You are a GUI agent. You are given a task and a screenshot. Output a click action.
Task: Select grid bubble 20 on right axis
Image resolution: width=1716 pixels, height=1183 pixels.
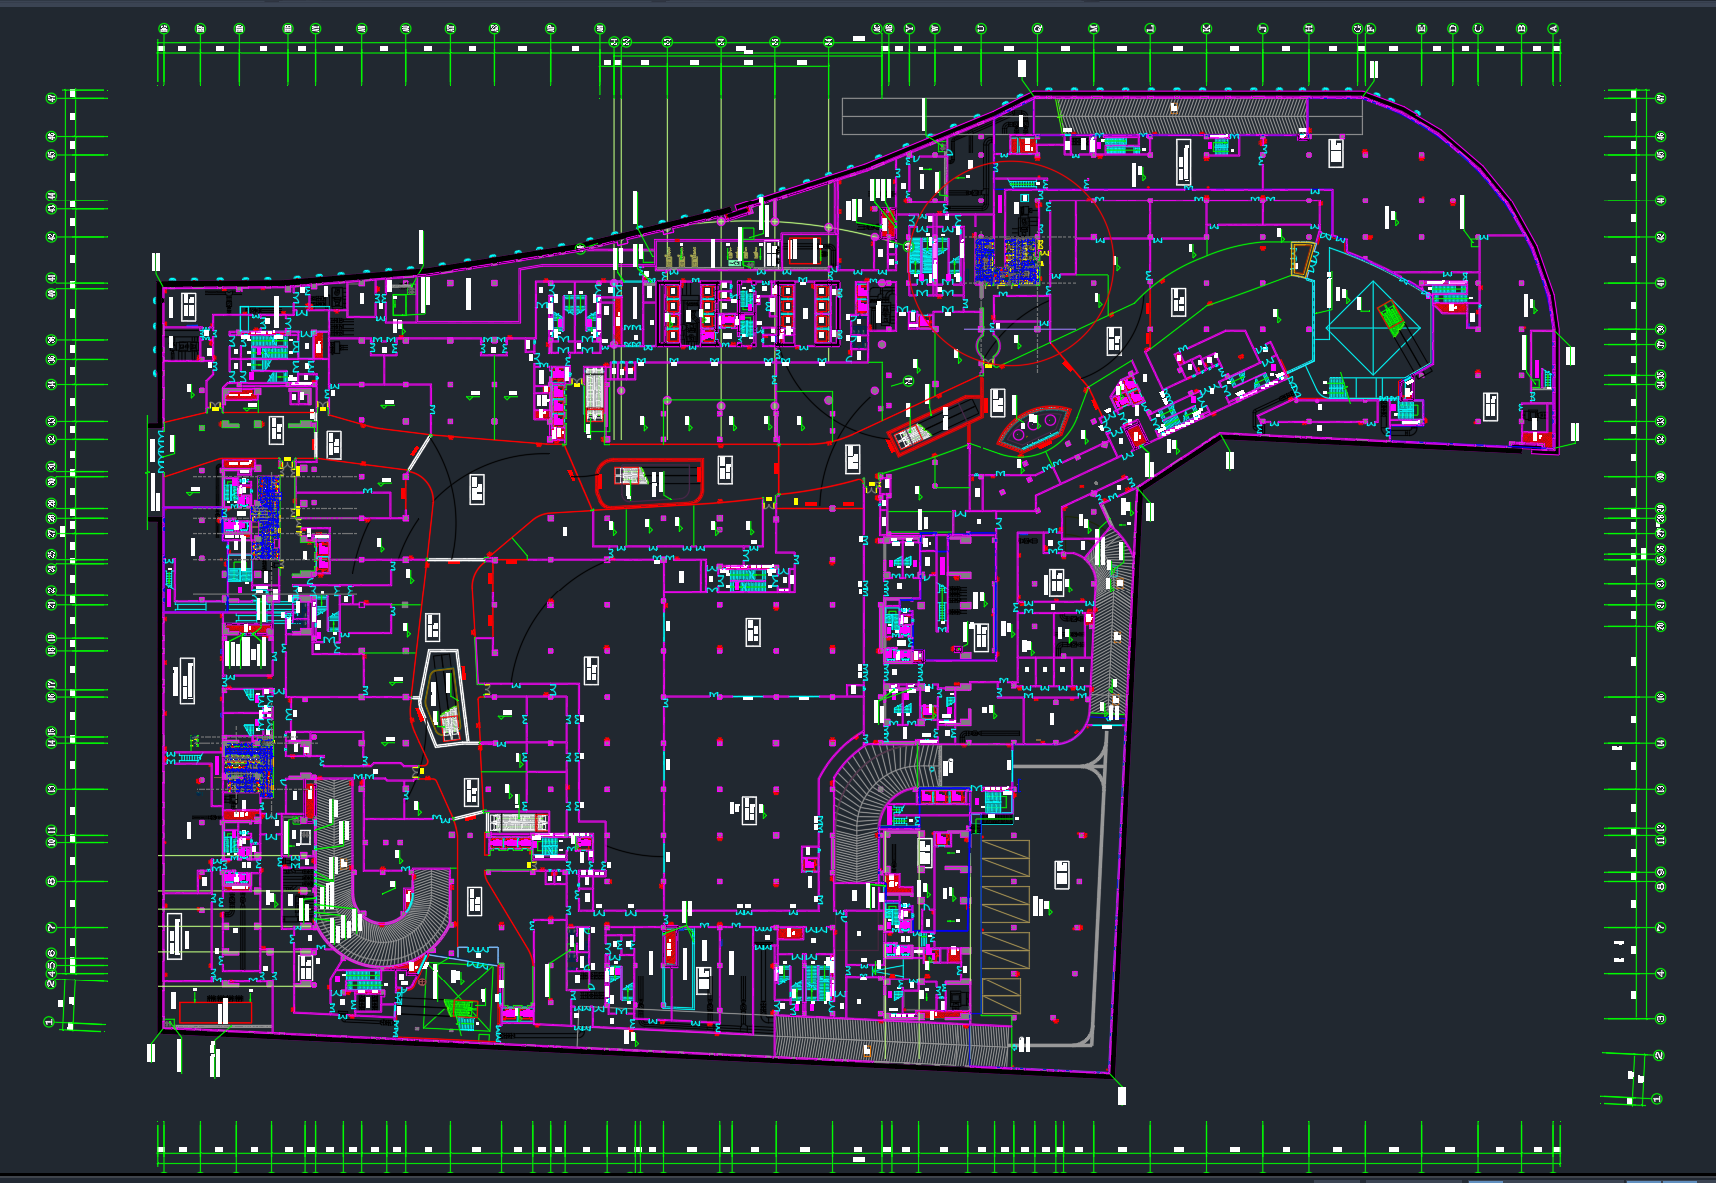[x=1661, y=626]
